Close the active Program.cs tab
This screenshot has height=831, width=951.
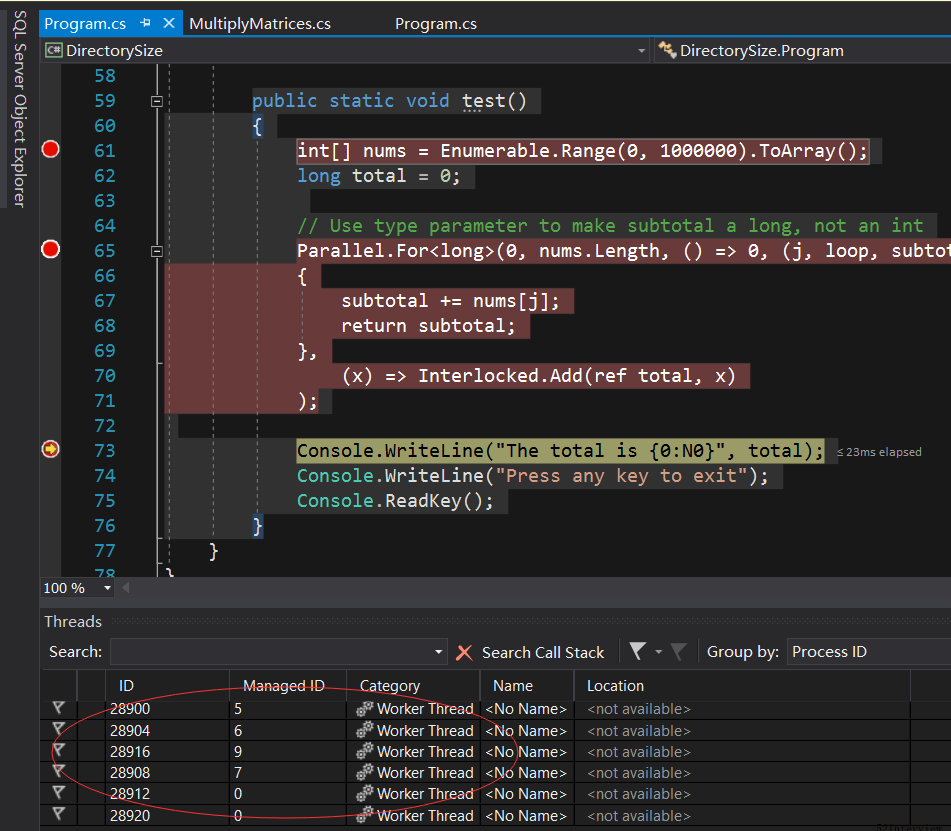(x=169, y=23)
